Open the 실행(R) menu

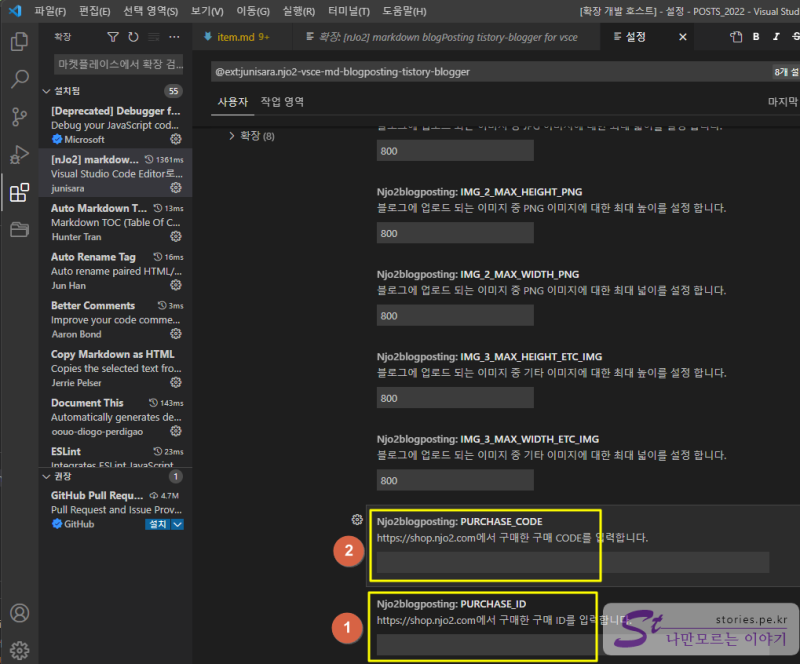pyautogui.click(x=298, y=11)
